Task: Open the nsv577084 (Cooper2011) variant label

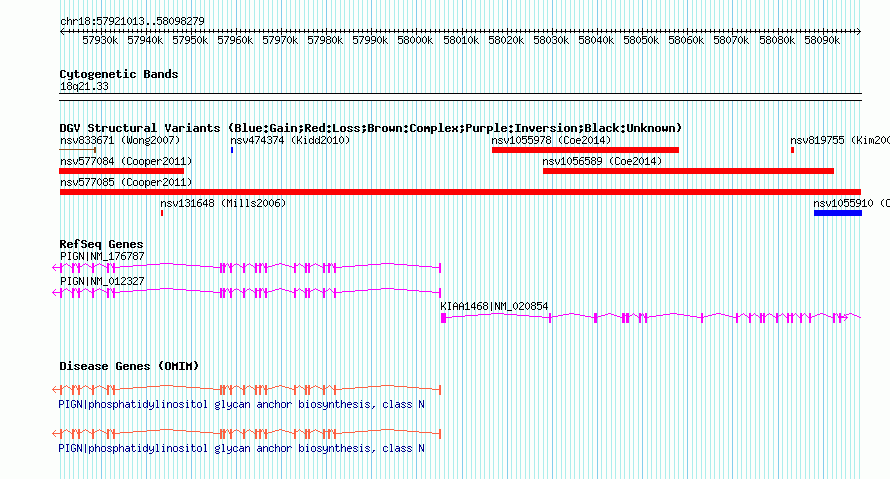Action: pos(126,161)
